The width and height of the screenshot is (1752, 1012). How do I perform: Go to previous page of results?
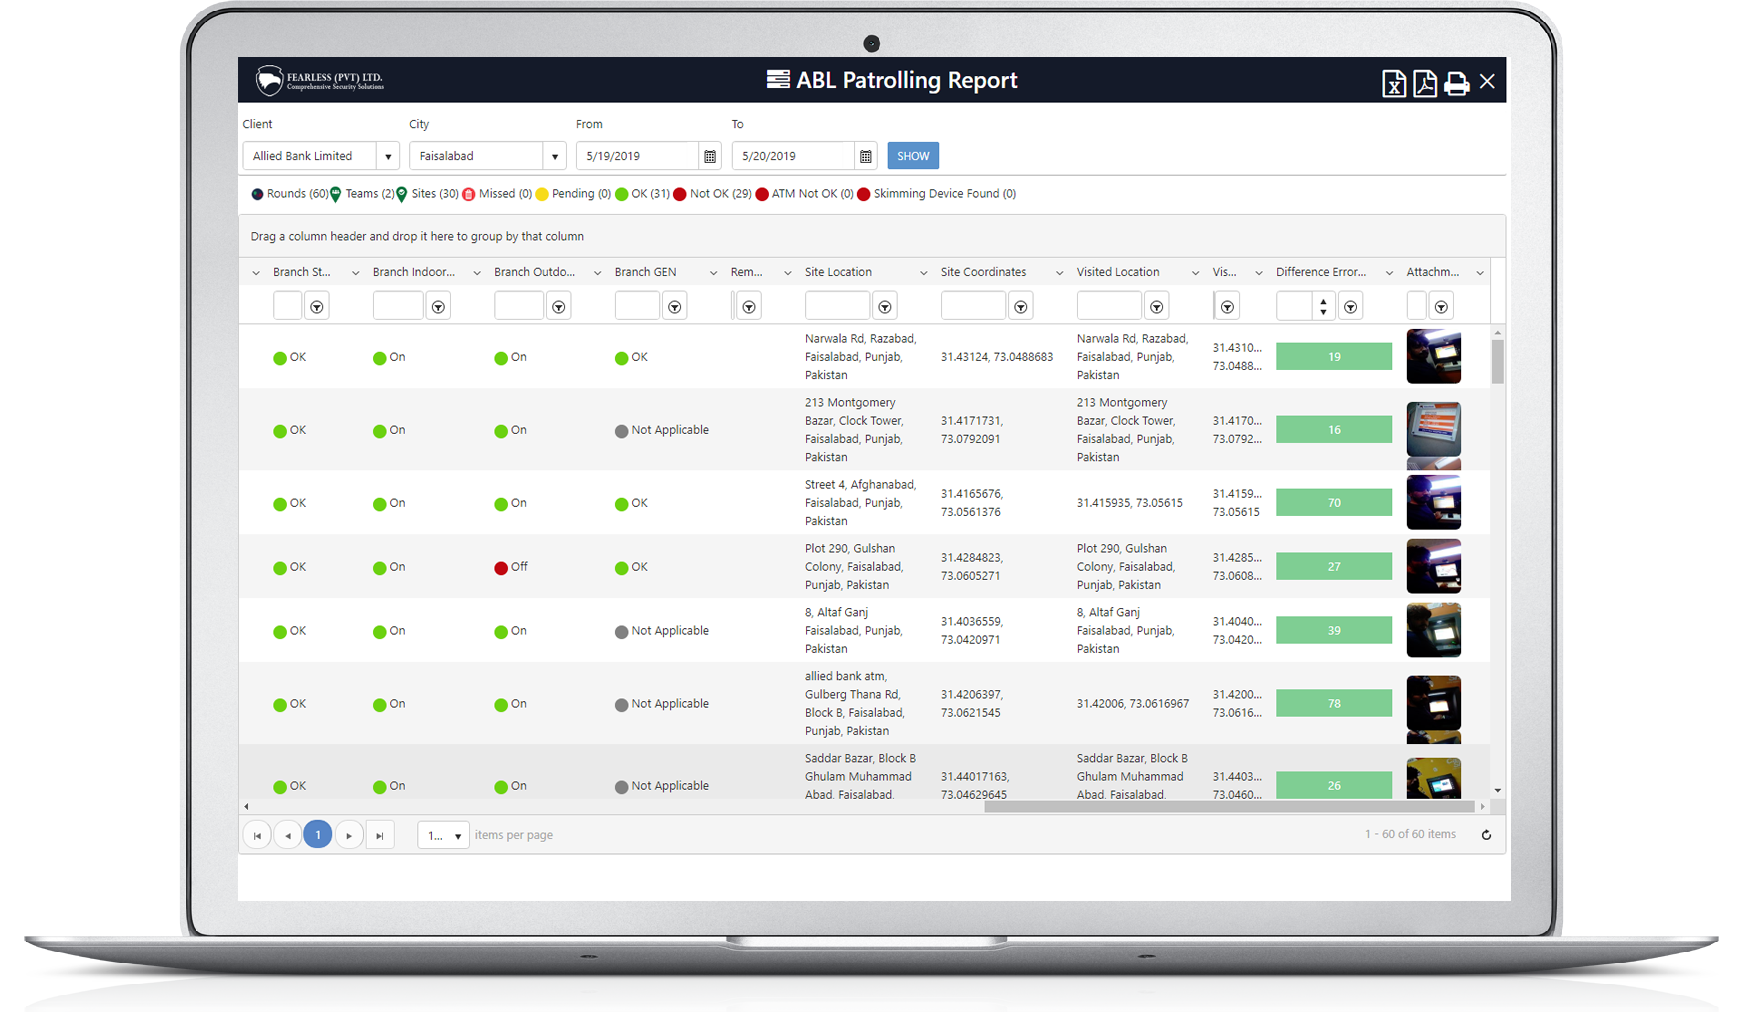coord(288,835)
